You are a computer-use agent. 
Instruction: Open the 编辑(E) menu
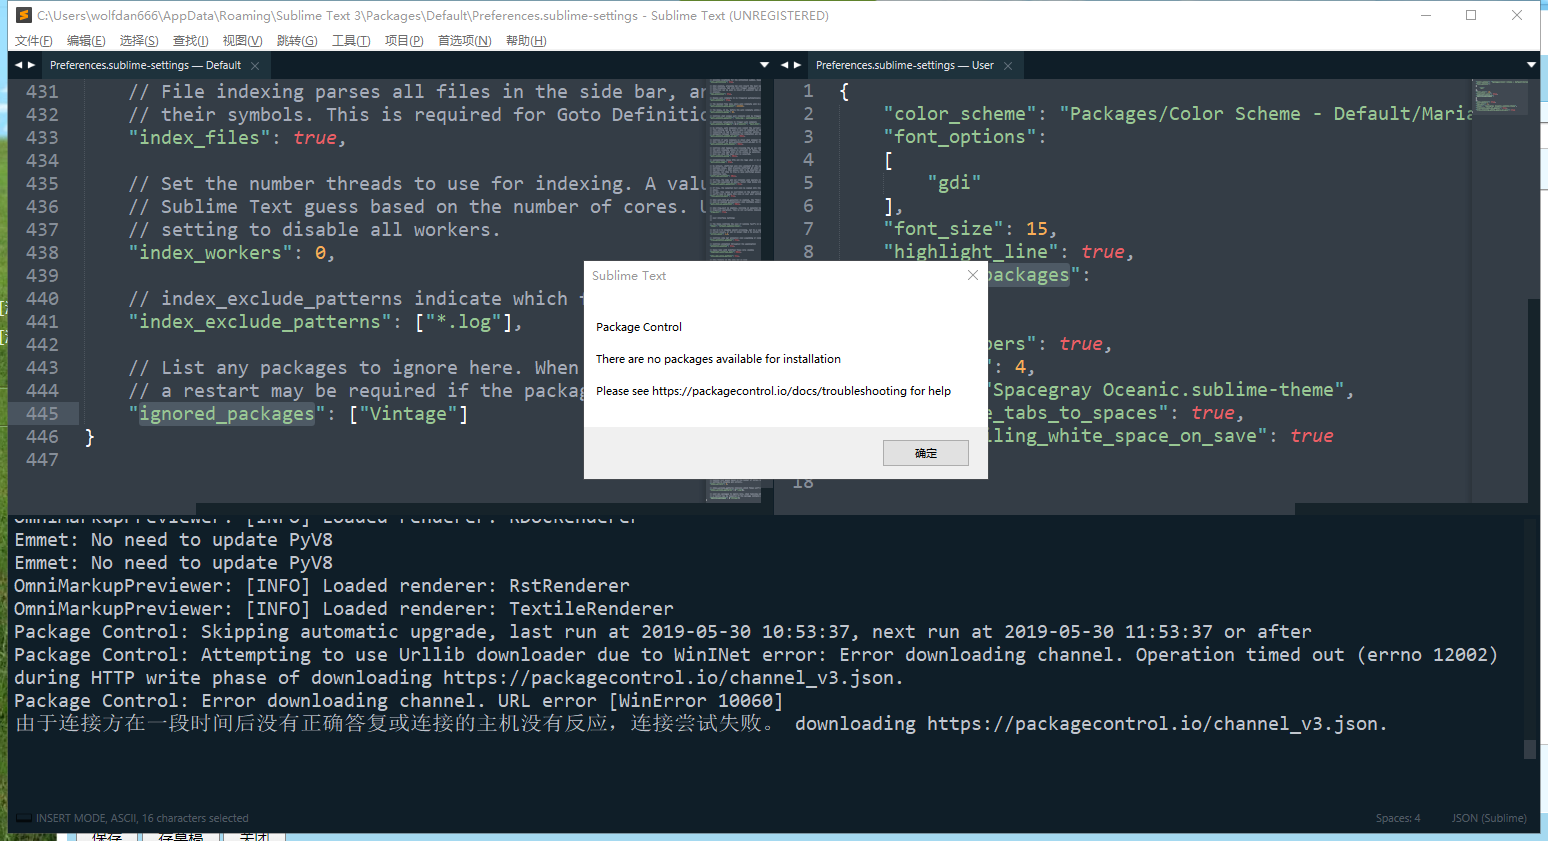[x=86, y=41]
